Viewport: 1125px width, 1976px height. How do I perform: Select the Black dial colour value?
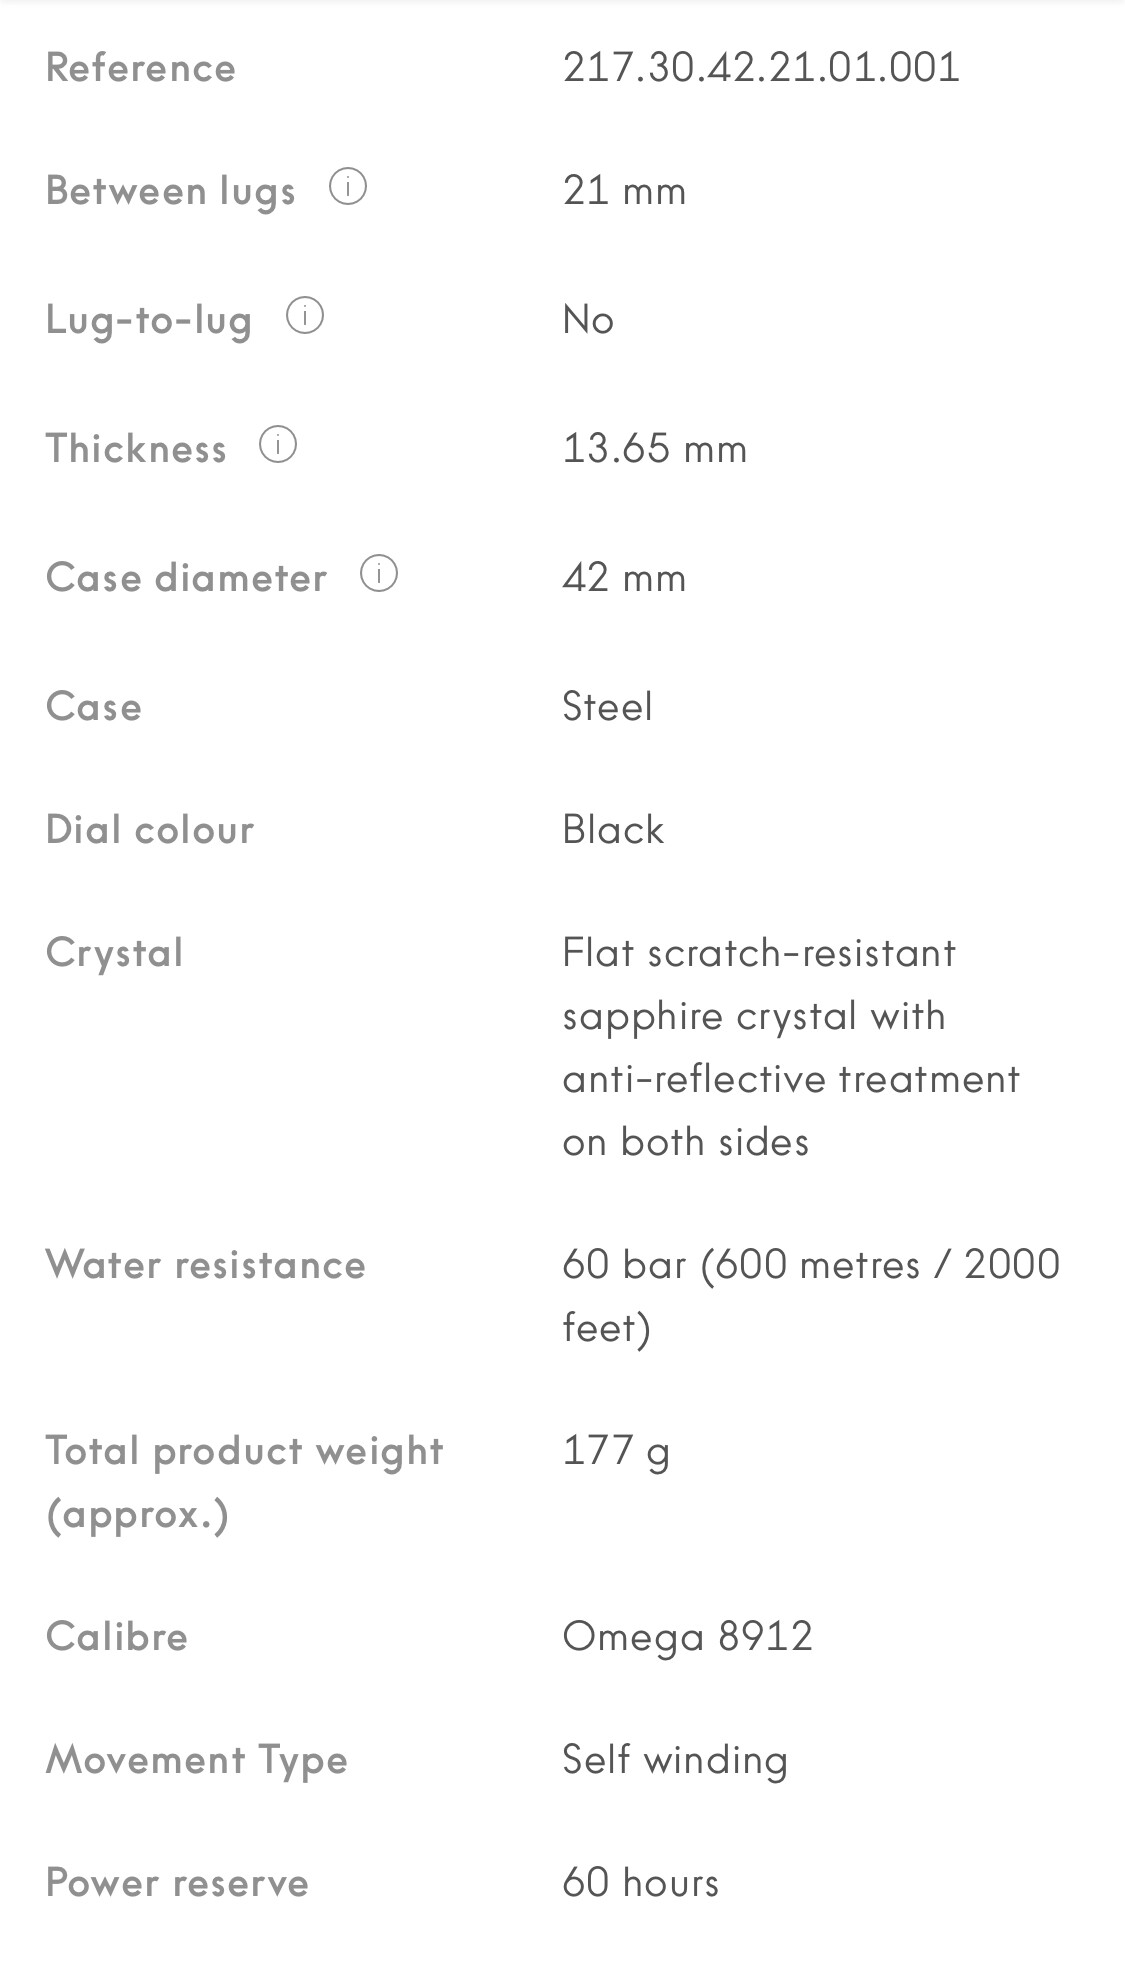[x=613, y=829]
